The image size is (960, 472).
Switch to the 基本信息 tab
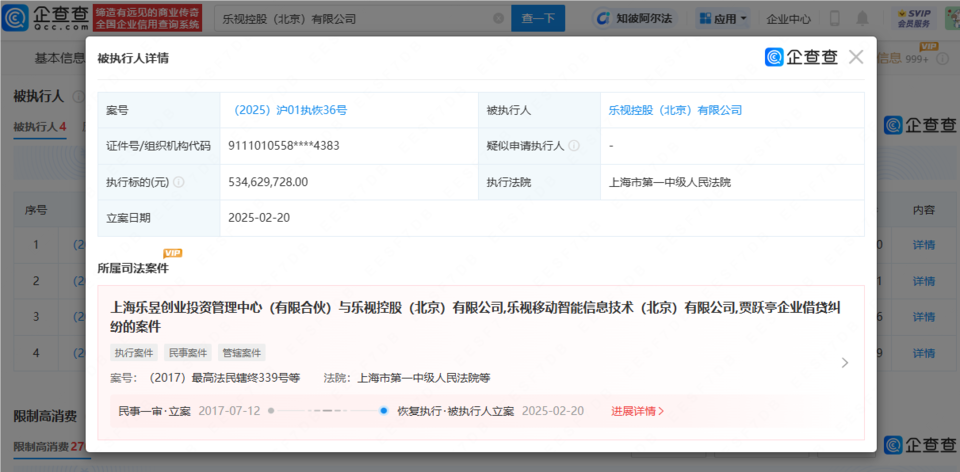[60, 58]
